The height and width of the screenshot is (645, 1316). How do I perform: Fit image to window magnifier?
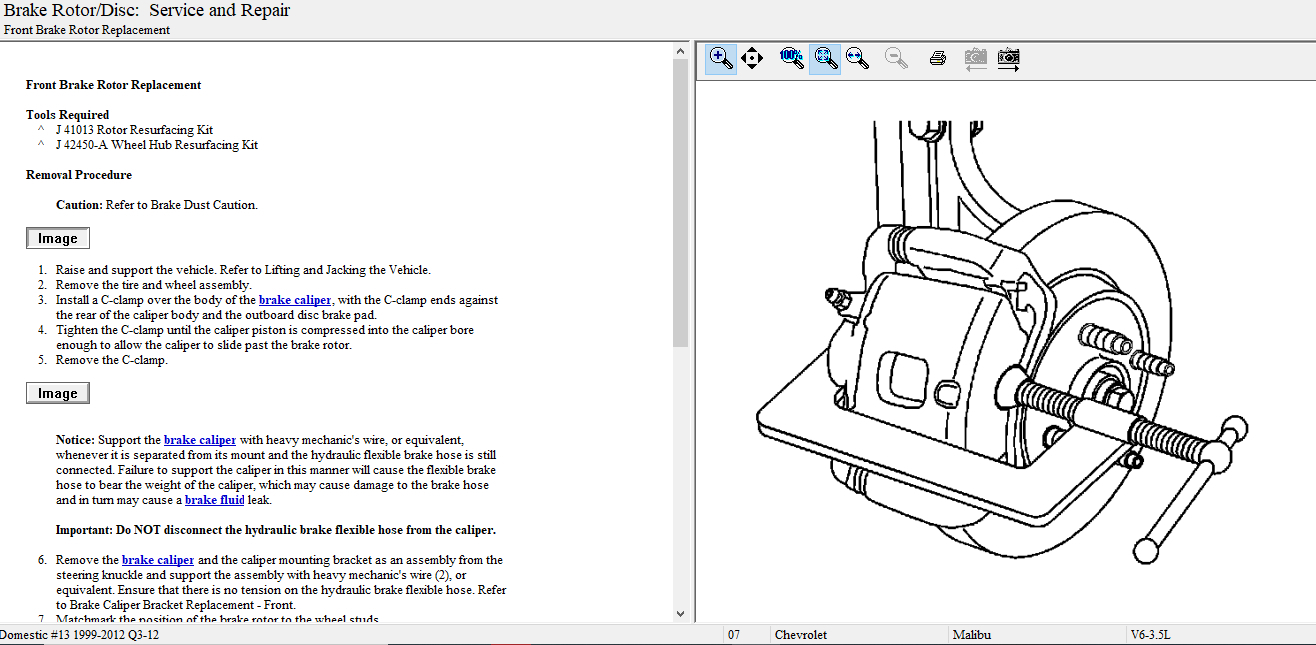(x=825, y=58)
